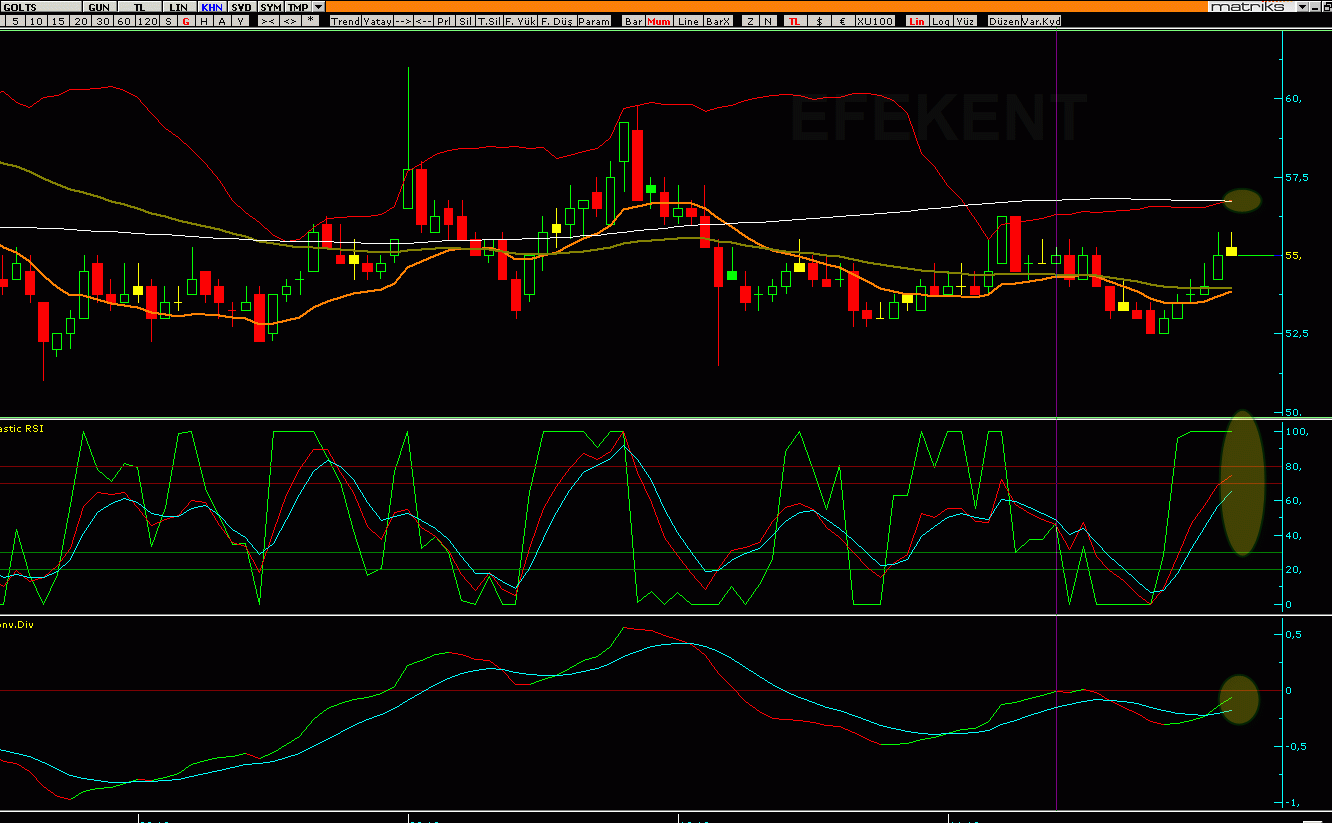Click the 60-minute period button
This screenshot has width=1332, height=823.
point(123,21)
